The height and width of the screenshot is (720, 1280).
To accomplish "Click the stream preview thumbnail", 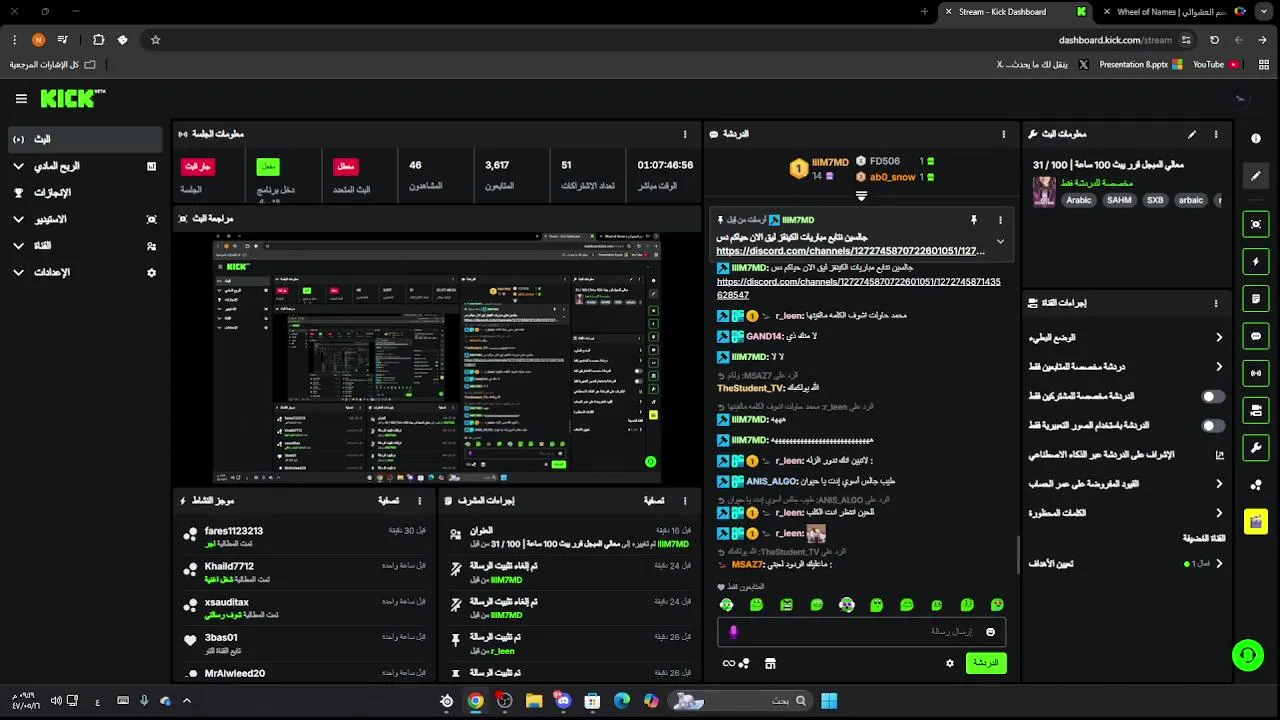I will [x=437, y=360].
